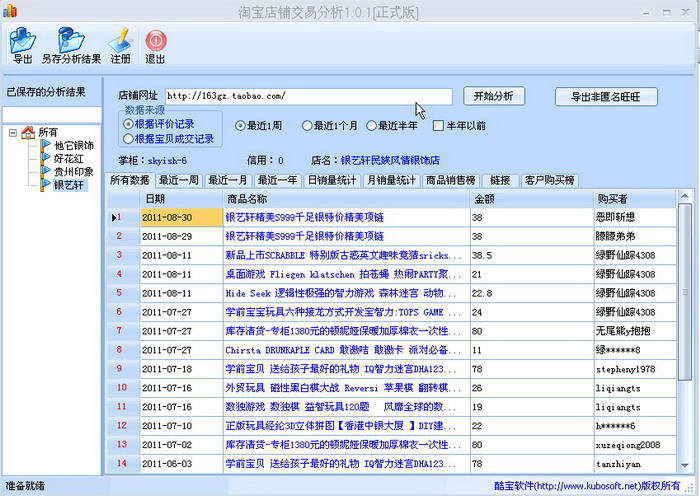
Task: Click the buyer cell 无尾熊y抱抱
Action: click(636, 331)
